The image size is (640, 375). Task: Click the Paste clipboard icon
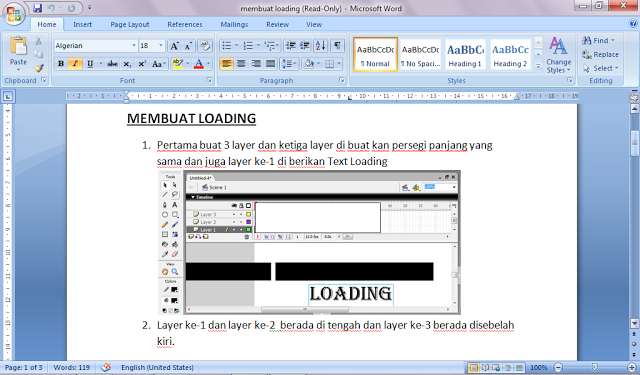pyautogui.click(x=18, y=45)
